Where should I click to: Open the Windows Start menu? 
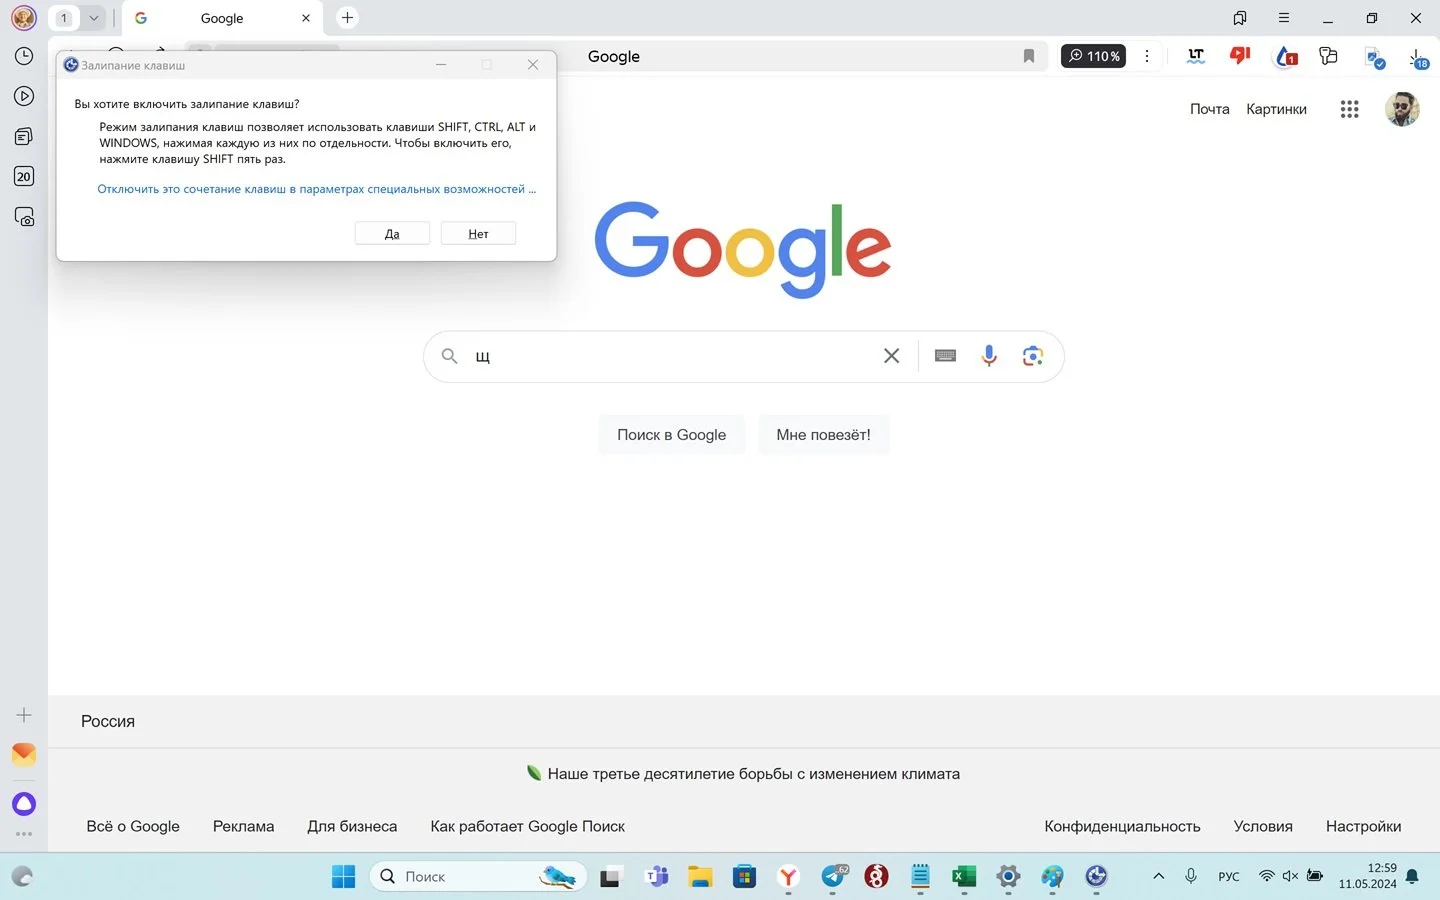click(x=343, y=877)
